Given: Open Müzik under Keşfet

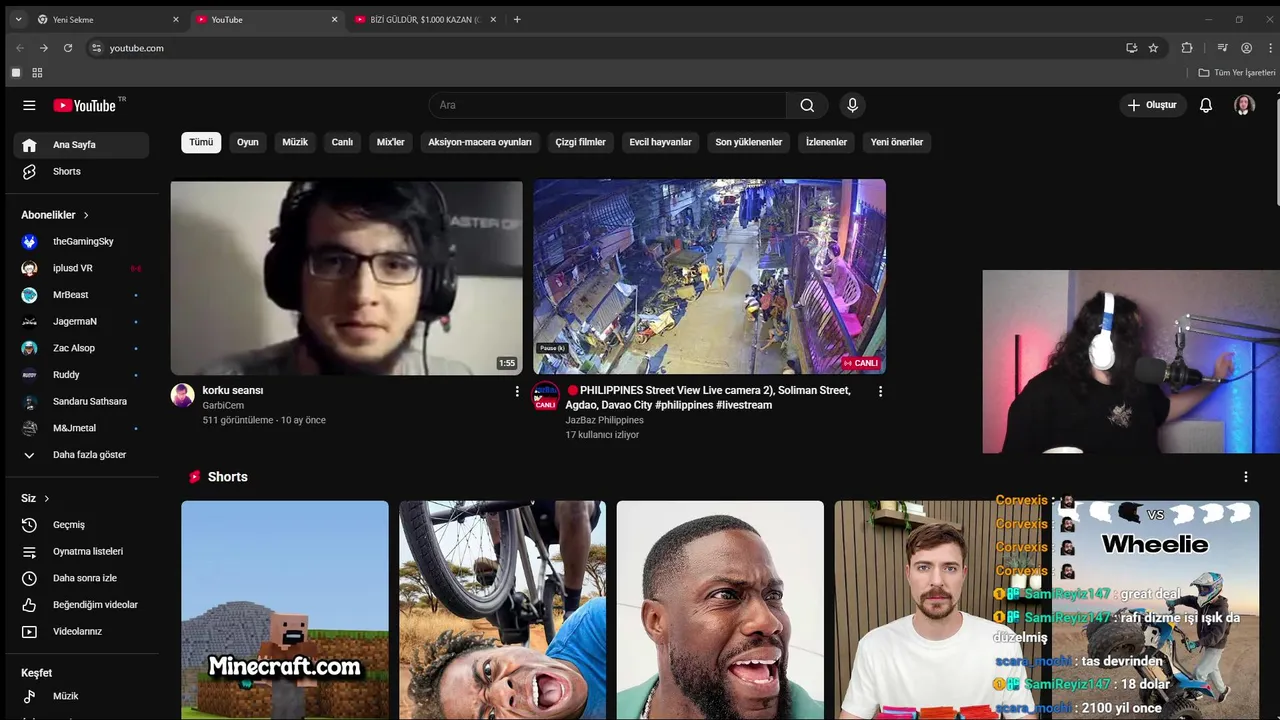Looking at the screenshot, I should pos(81,696).
